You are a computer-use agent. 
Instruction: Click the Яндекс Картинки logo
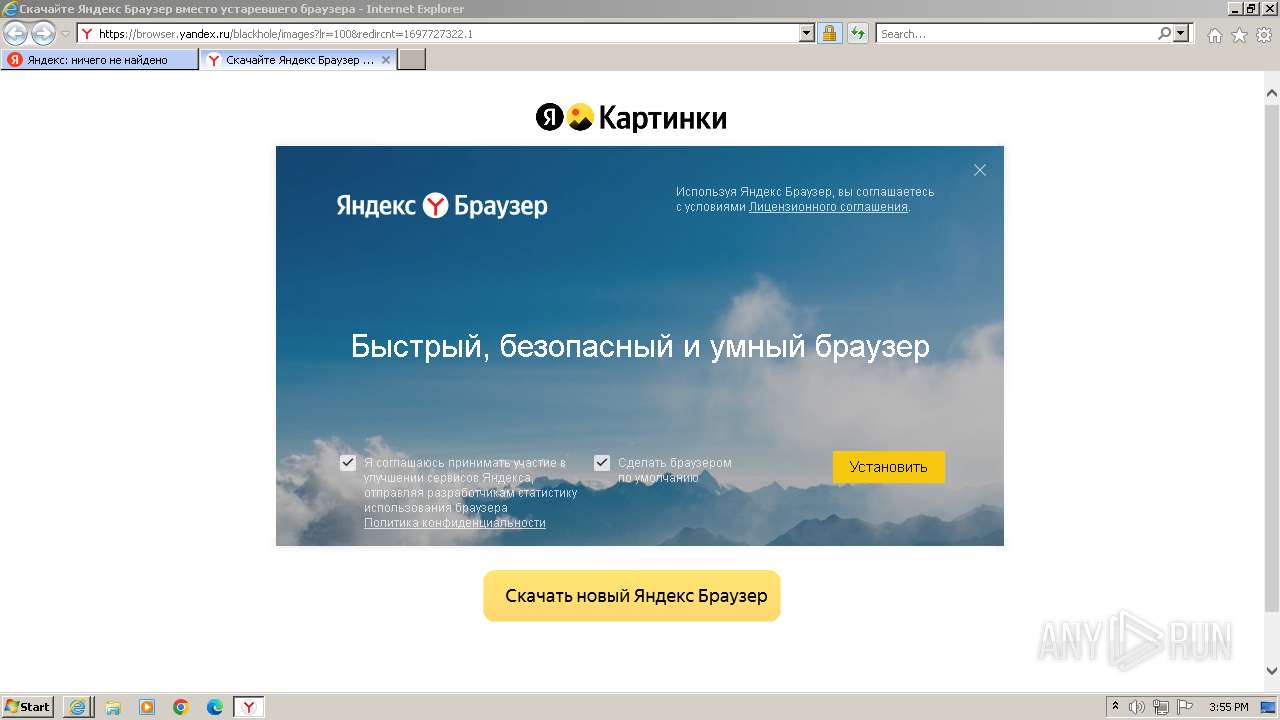(x=631, y=118)
